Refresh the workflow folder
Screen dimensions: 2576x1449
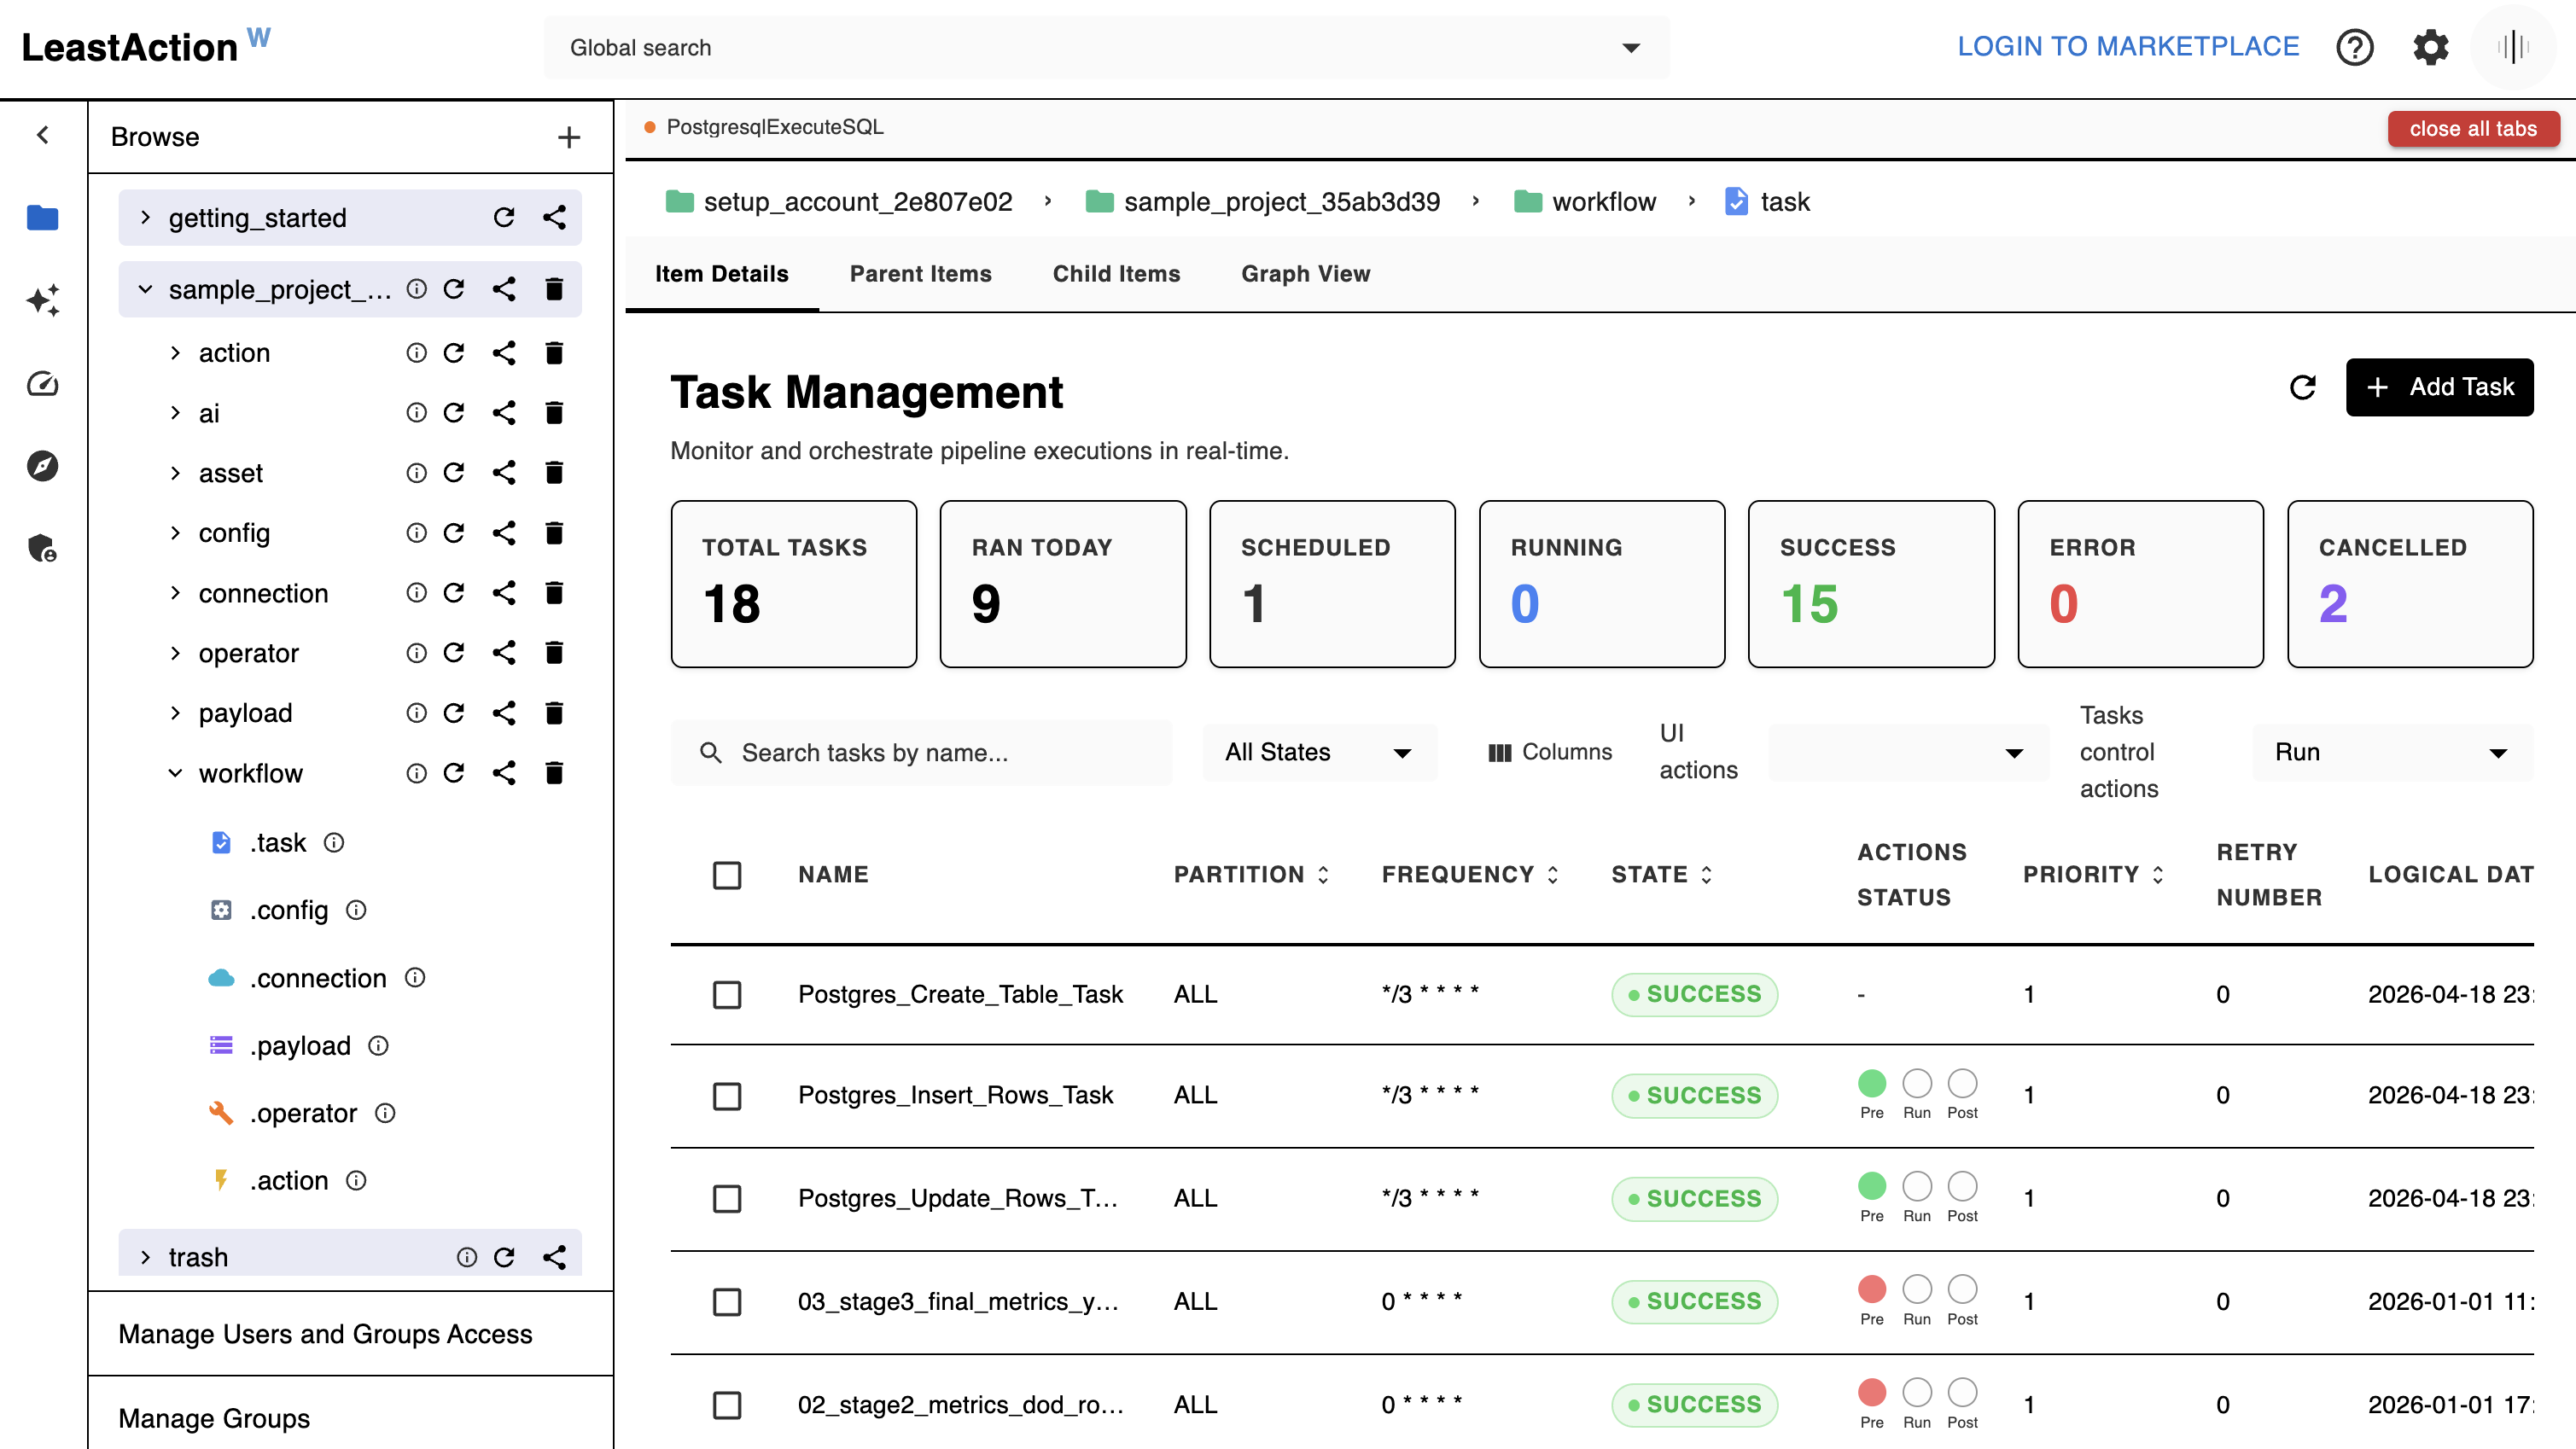(454, 772)
